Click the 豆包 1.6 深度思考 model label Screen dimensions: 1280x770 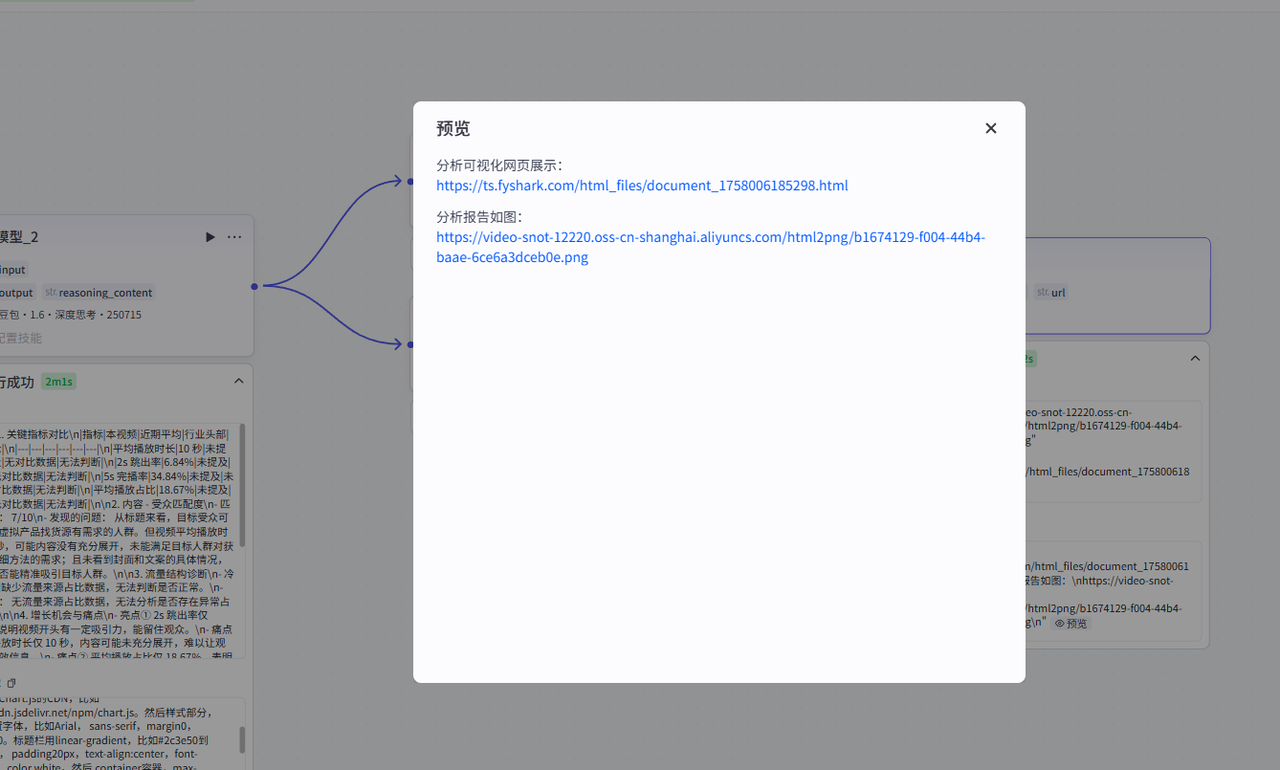click(x=70, y=315)
